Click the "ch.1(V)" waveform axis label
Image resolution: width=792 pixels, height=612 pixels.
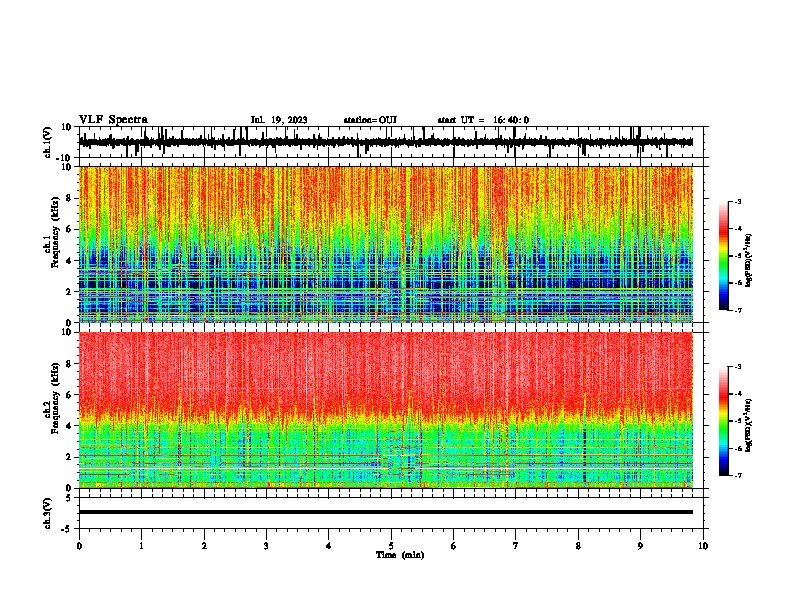(x=48, y=142)
